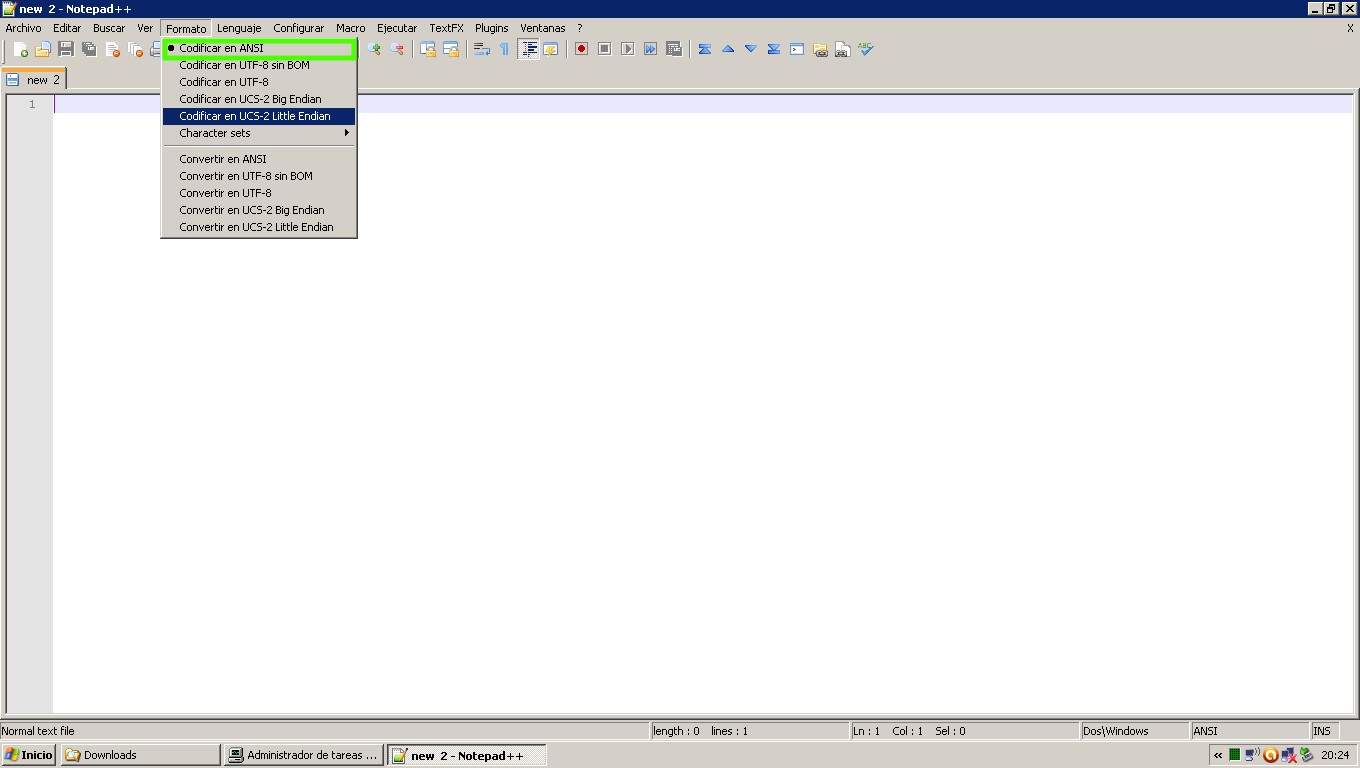Choose Codificar en UCS-2 Big Endian
Viewport: 1360px width, 768px height.
point(259,99)
